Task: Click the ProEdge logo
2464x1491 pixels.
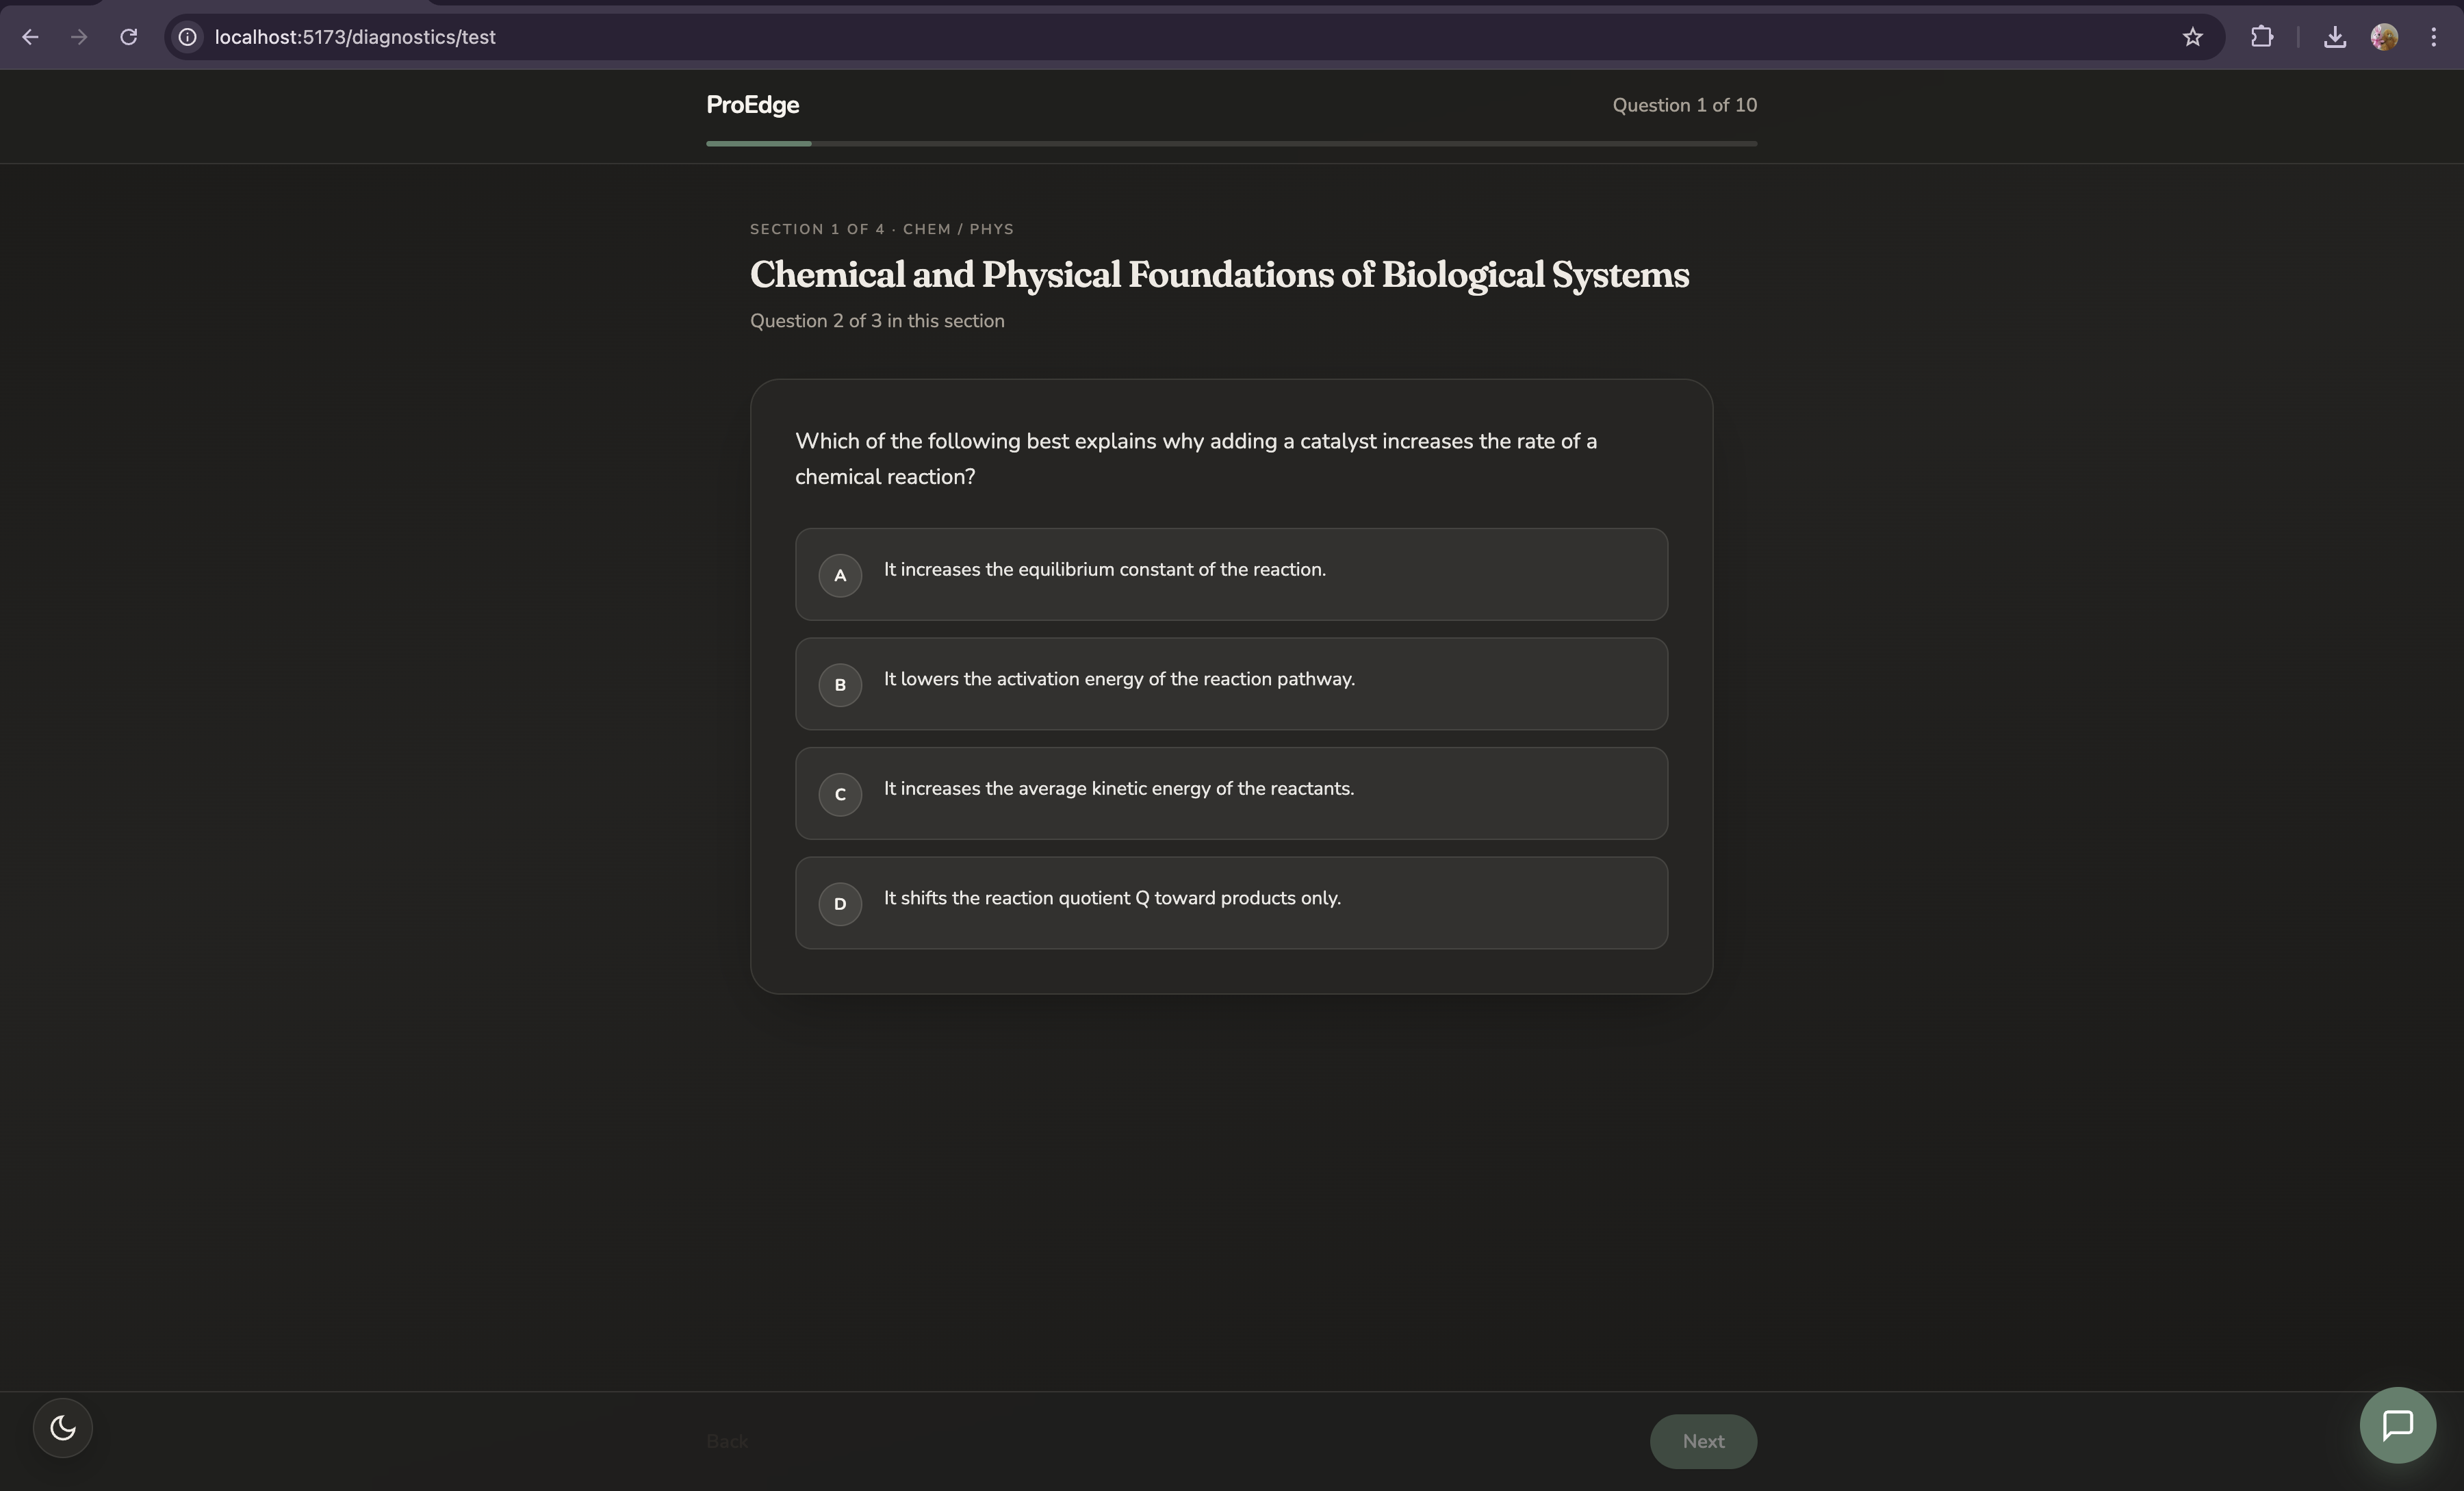Action: point(752,105)
